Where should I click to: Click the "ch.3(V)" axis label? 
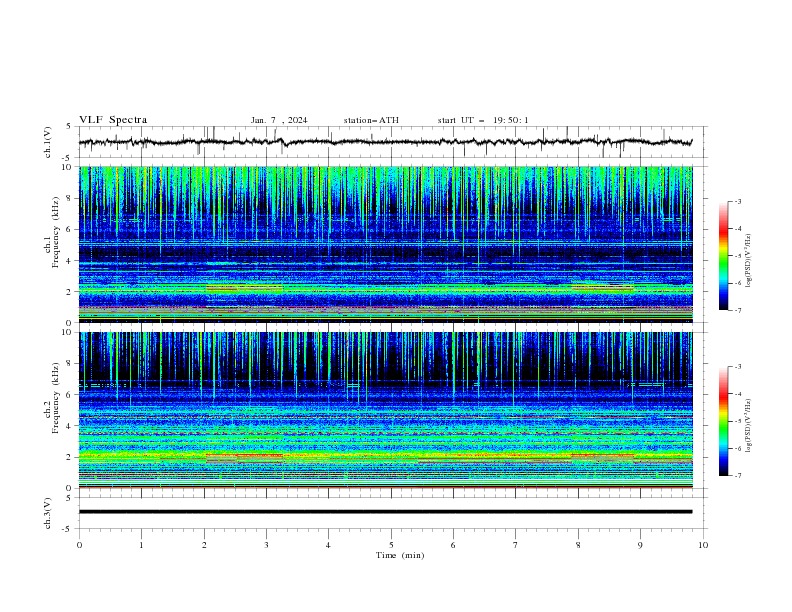tap(48, 513)
